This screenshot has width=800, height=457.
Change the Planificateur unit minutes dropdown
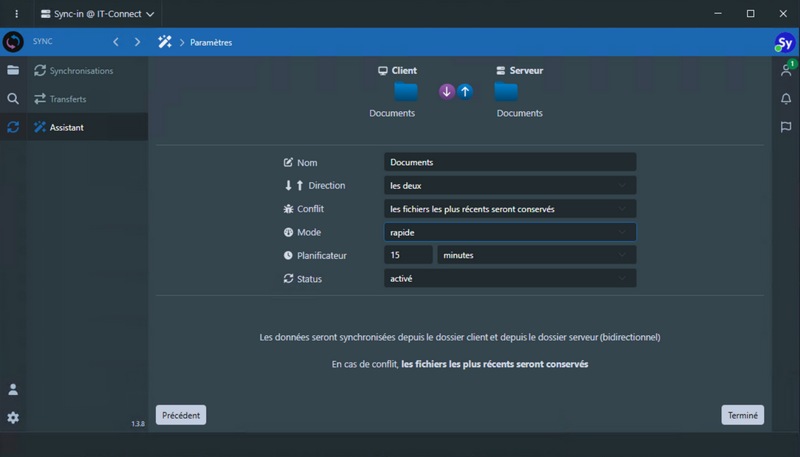click(536, 255)
